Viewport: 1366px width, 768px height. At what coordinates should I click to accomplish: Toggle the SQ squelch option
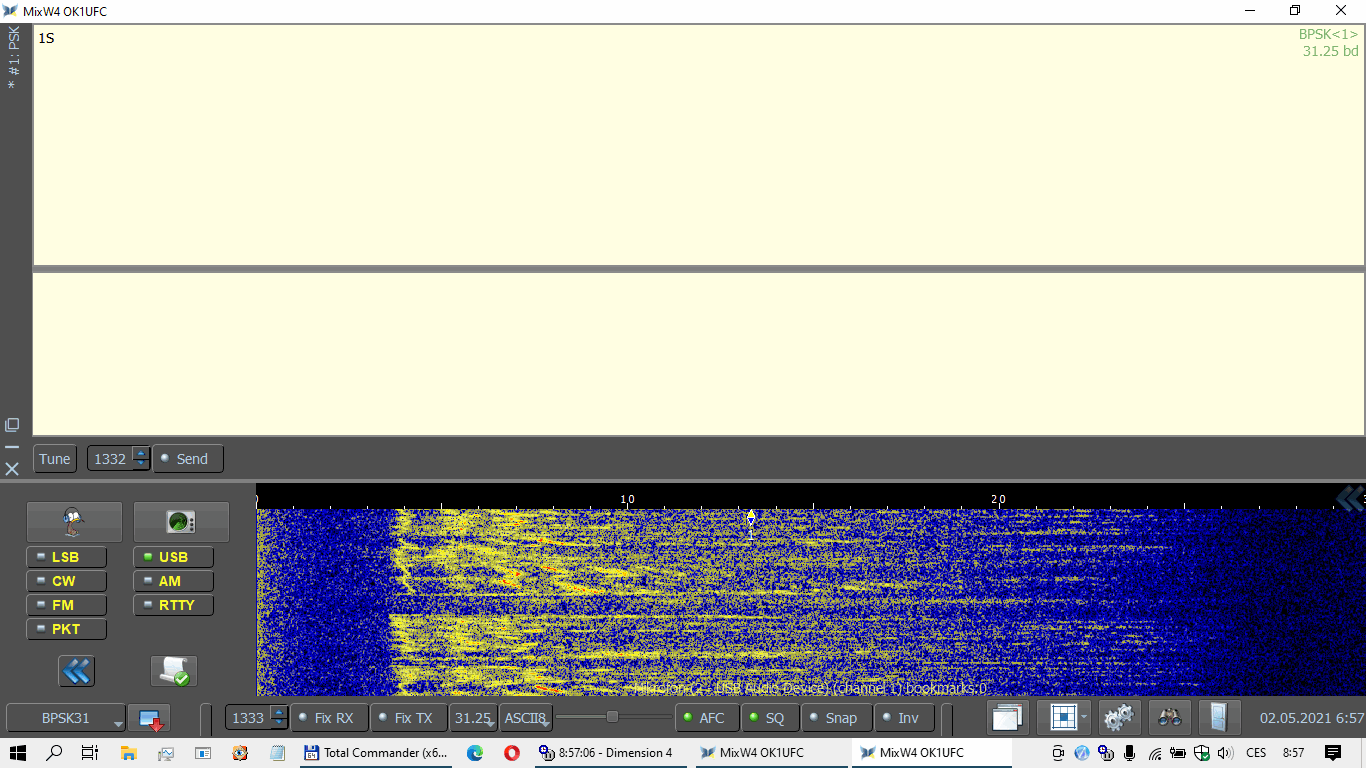[767, 718]
